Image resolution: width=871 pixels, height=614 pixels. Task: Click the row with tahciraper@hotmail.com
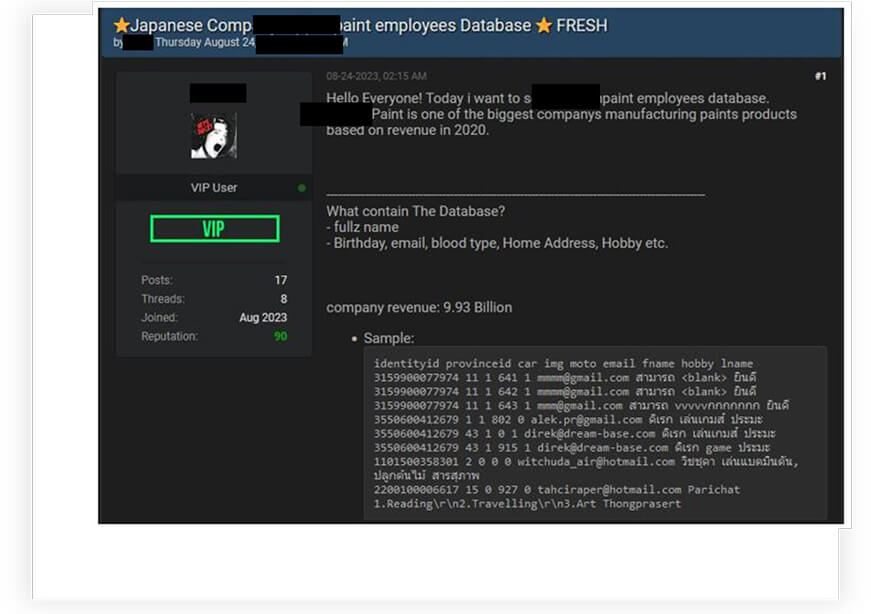[557, 490]
